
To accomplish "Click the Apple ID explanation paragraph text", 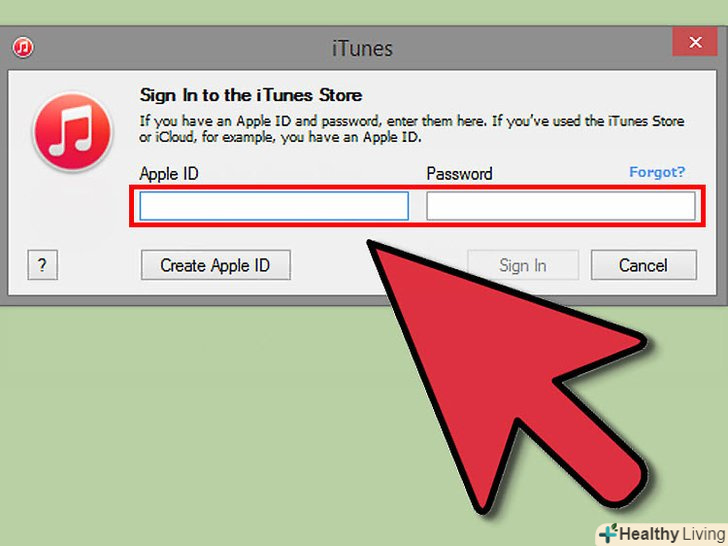I will [412, 129].
